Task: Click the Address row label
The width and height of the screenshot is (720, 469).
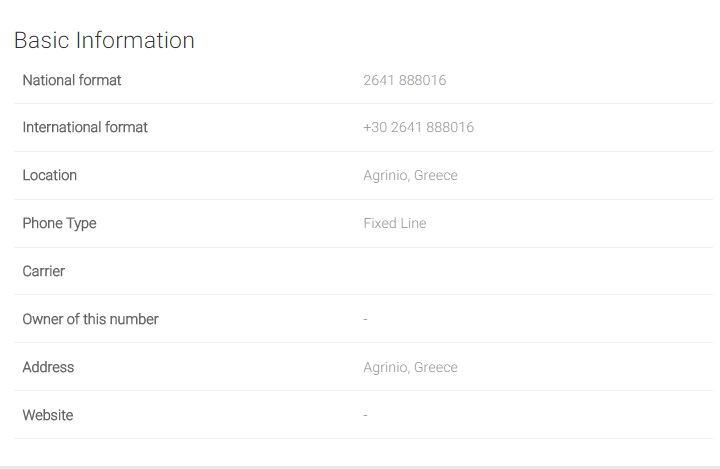Action: (x=48, y=367)
